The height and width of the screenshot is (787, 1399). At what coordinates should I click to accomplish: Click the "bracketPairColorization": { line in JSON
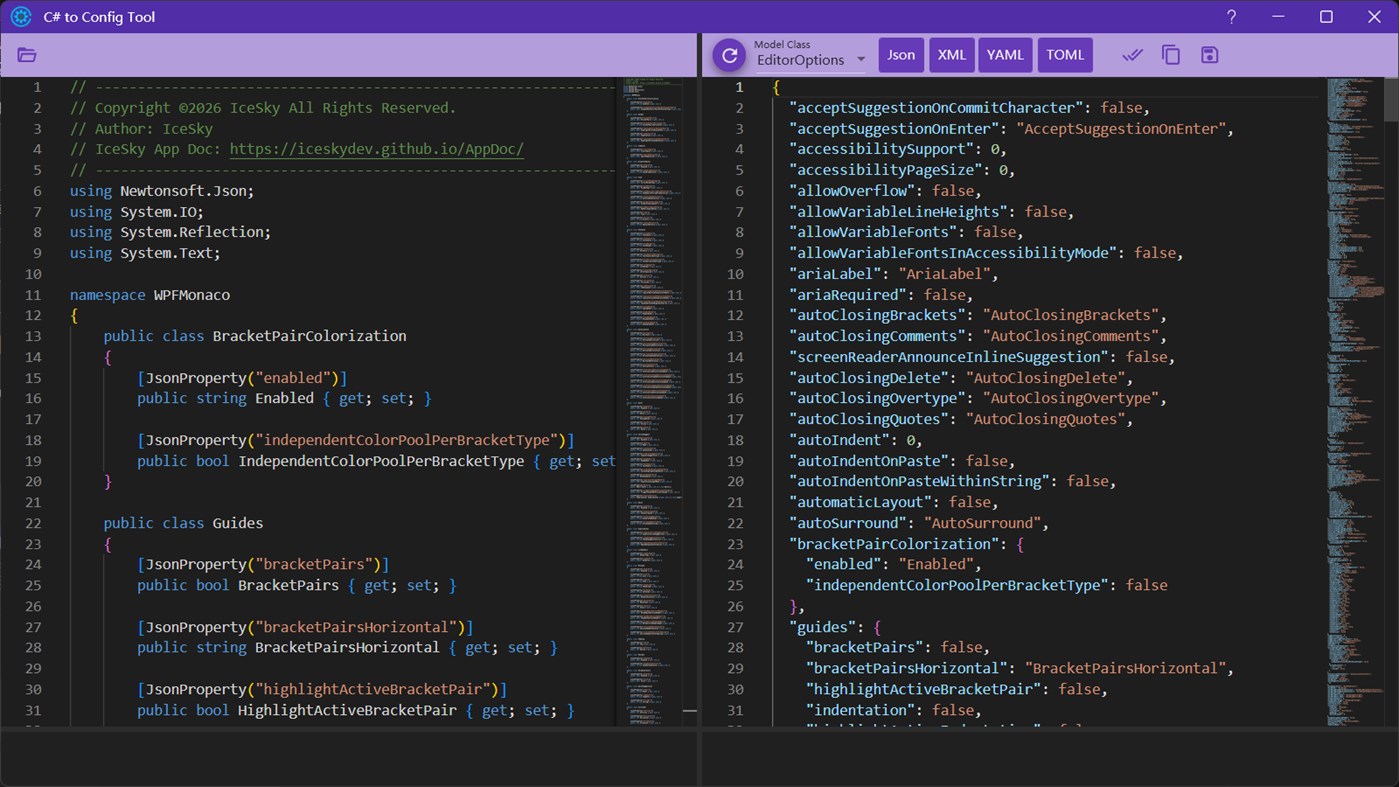coord(907,544)
